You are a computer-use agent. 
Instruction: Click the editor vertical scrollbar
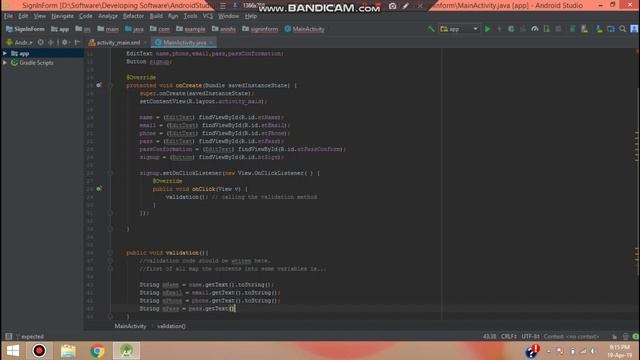tap(637, 184)
